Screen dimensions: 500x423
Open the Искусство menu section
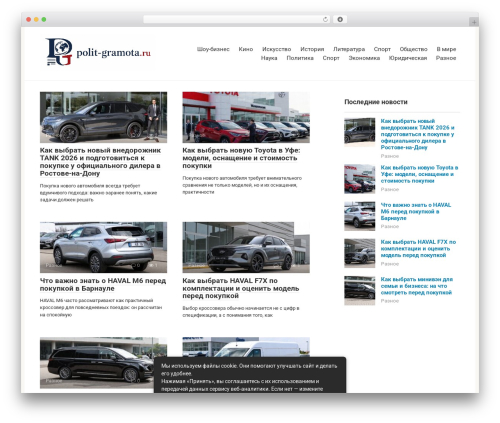click(276, 49)
